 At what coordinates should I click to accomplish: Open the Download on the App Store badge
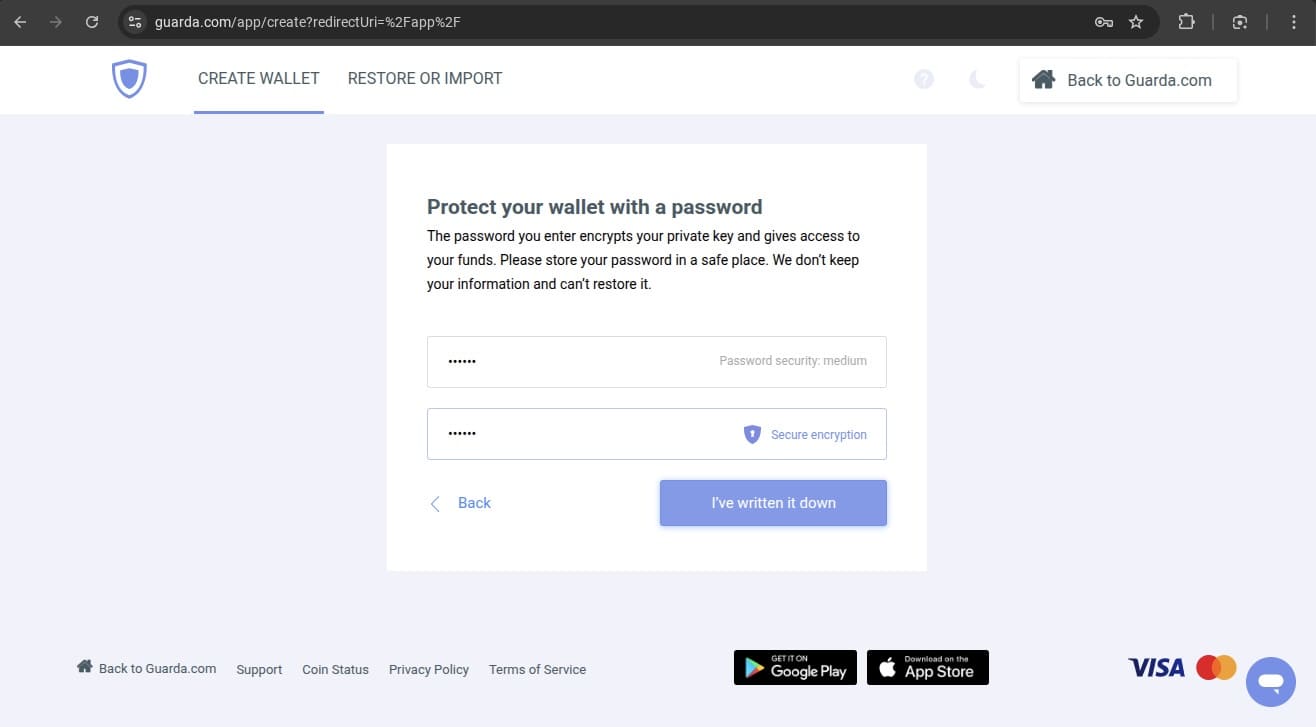(x=928, y=667)
